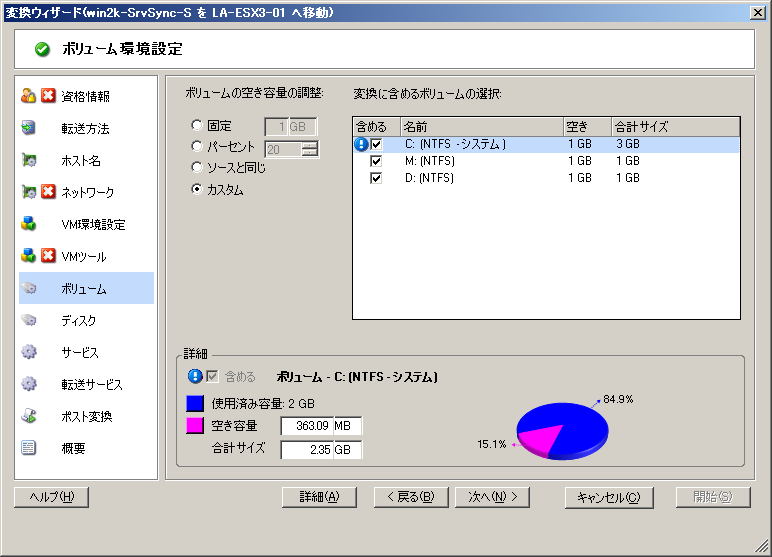Open the VMツール page
This screenshot has height=557, width=772.
coord(84,256)
